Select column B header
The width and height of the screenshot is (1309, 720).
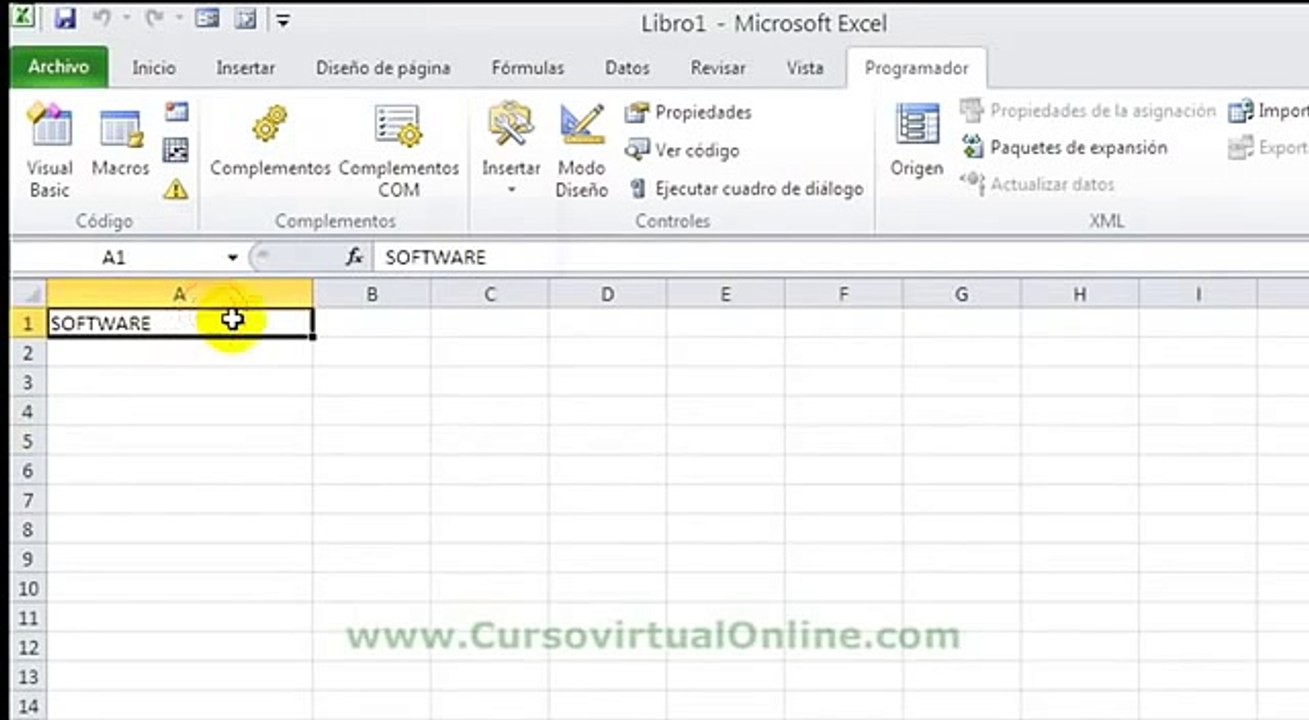(x=372, y=294)
